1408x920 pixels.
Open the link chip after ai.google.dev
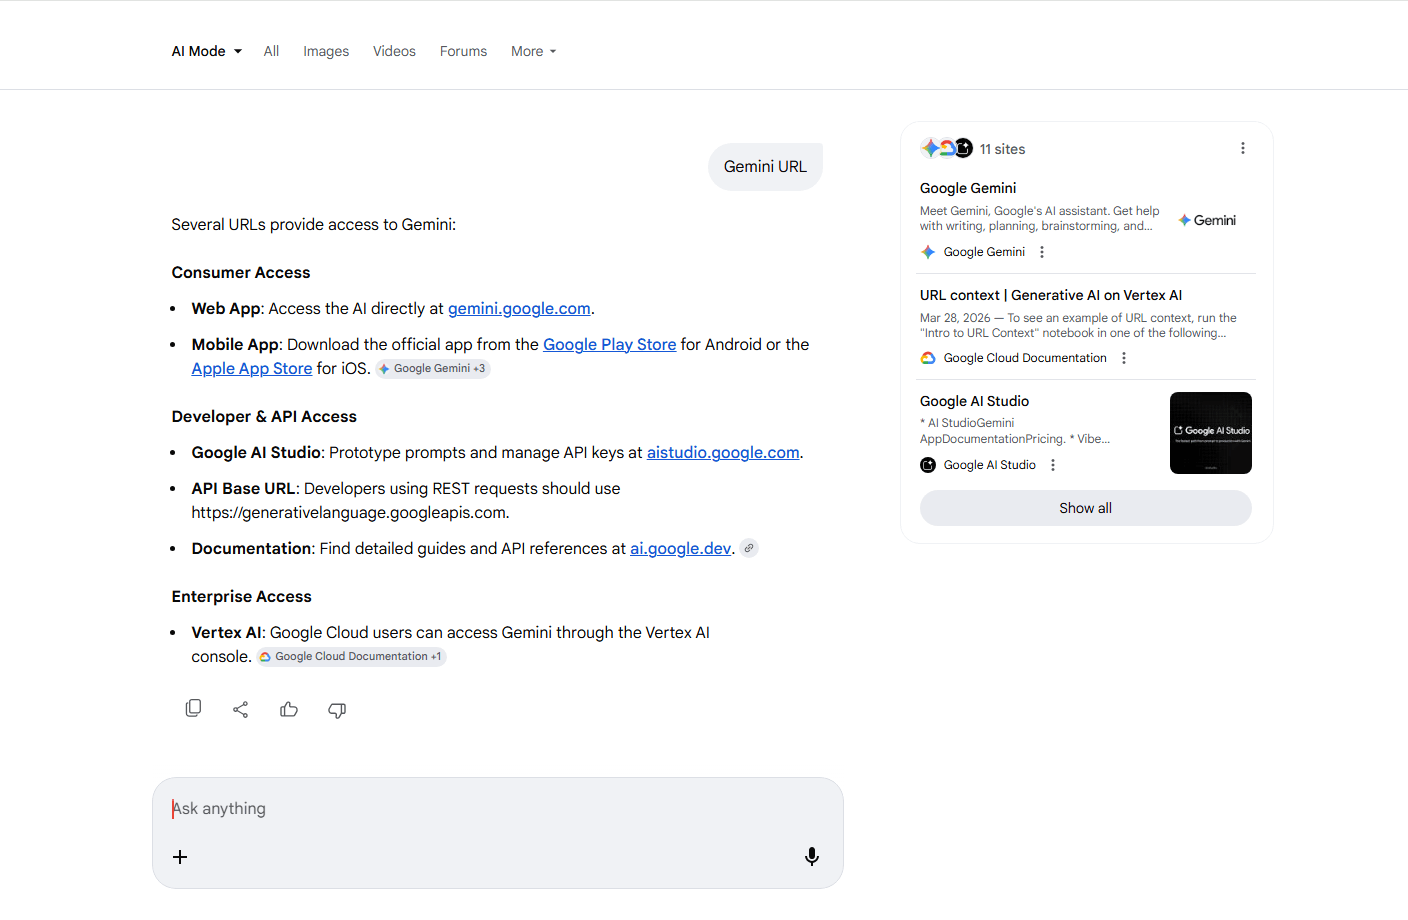749,548
